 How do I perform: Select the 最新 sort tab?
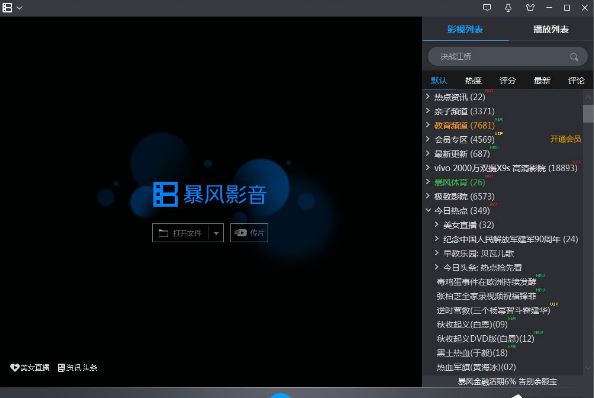point(542,80)
